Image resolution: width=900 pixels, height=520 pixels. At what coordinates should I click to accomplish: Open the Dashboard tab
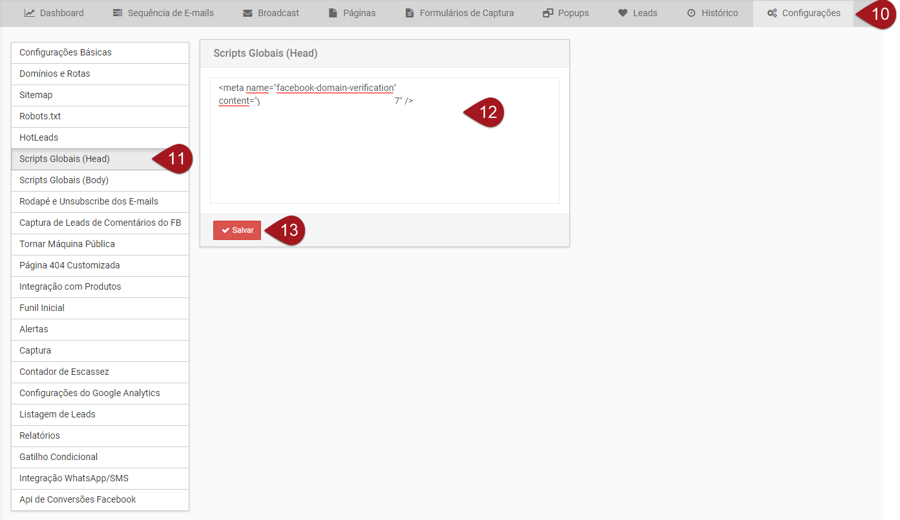tap(54, 13)
